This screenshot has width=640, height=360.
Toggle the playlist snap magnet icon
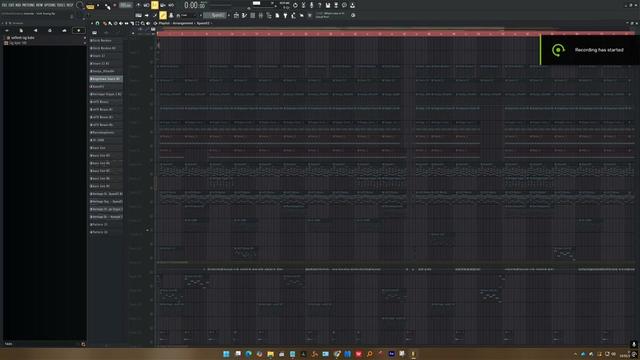coord(97,23)
